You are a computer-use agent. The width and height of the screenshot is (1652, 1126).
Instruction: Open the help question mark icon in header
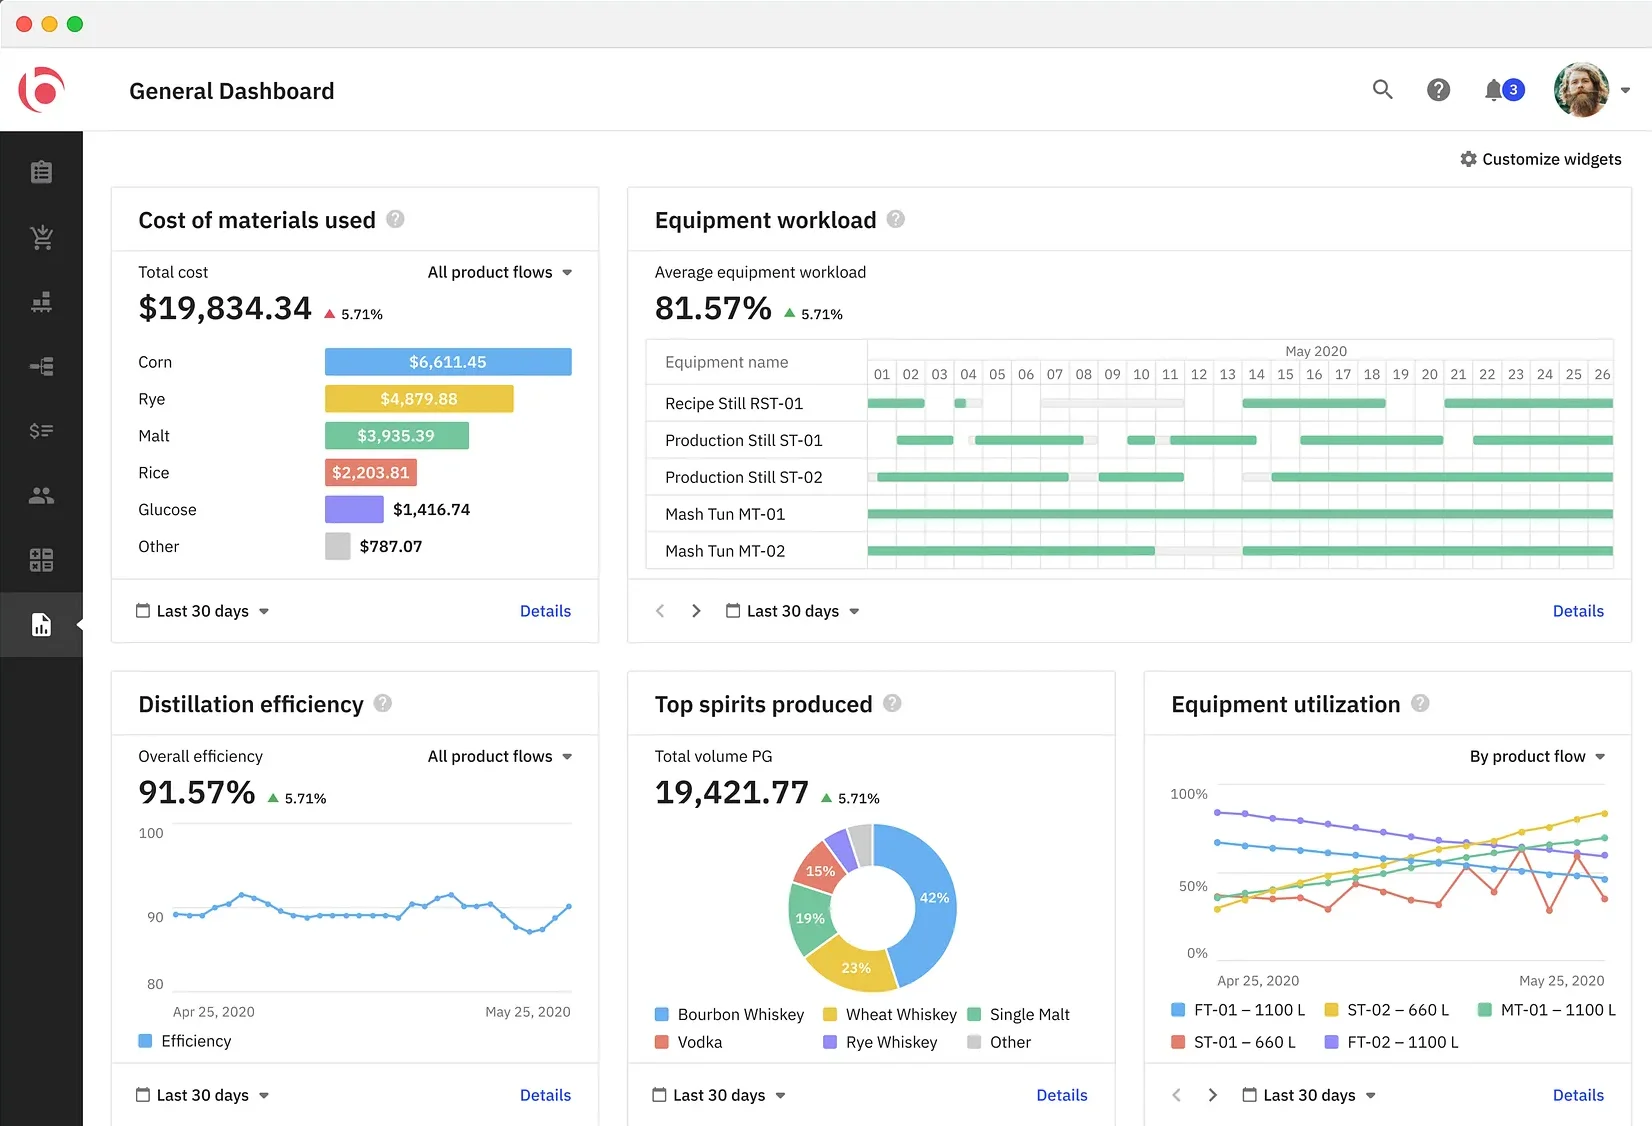(x=1438, y=90)
